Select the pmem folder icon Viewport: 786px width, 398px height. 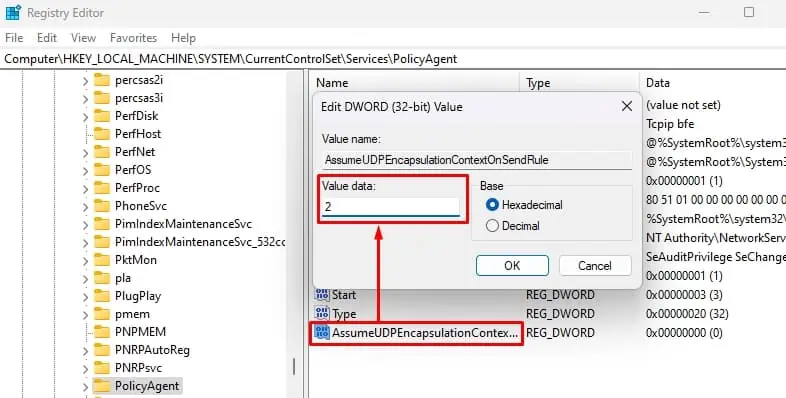coord(102,314)
